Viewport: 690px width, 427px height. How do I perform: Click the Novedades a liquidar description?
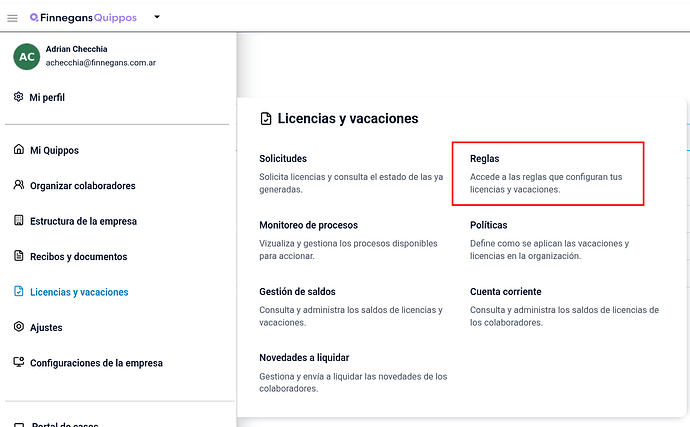[x=353, y=383]
